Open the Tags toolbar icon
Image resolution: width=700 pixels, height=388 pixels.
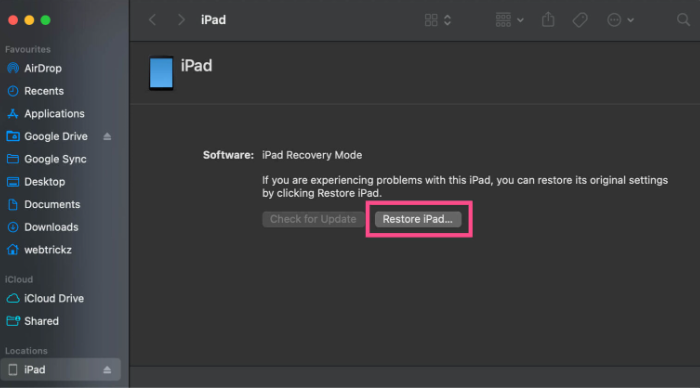tap(580, 20)
